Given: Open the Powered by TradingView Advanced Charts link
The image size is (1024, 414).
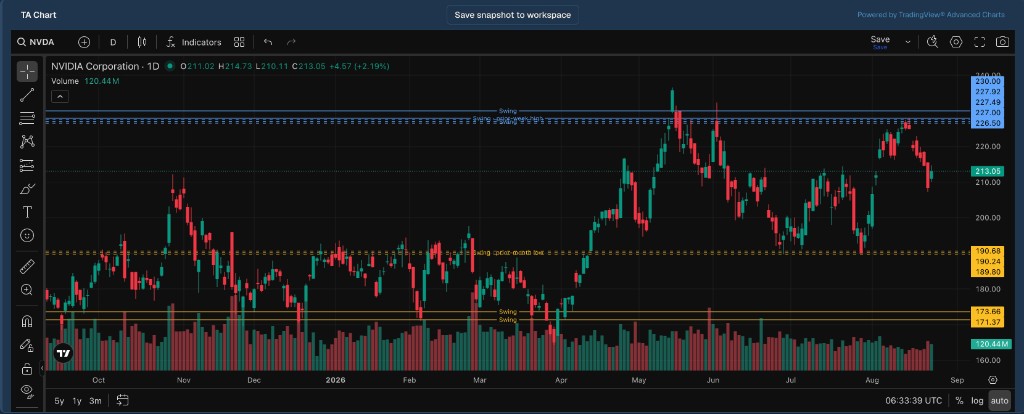Looking at the screenshot, I should point(931,15).
